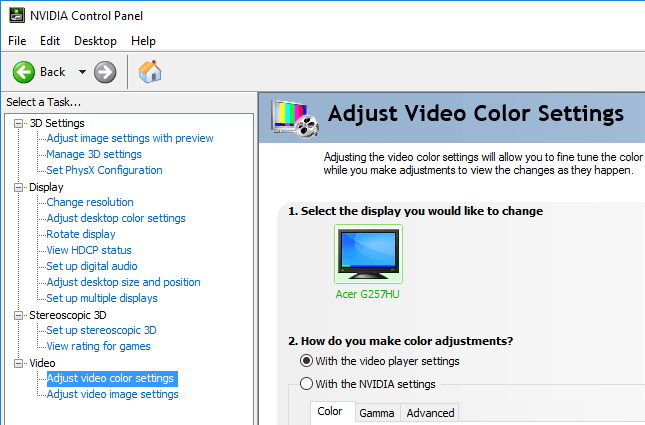
Task: Open Set up multiple displays
Action: 102,299
